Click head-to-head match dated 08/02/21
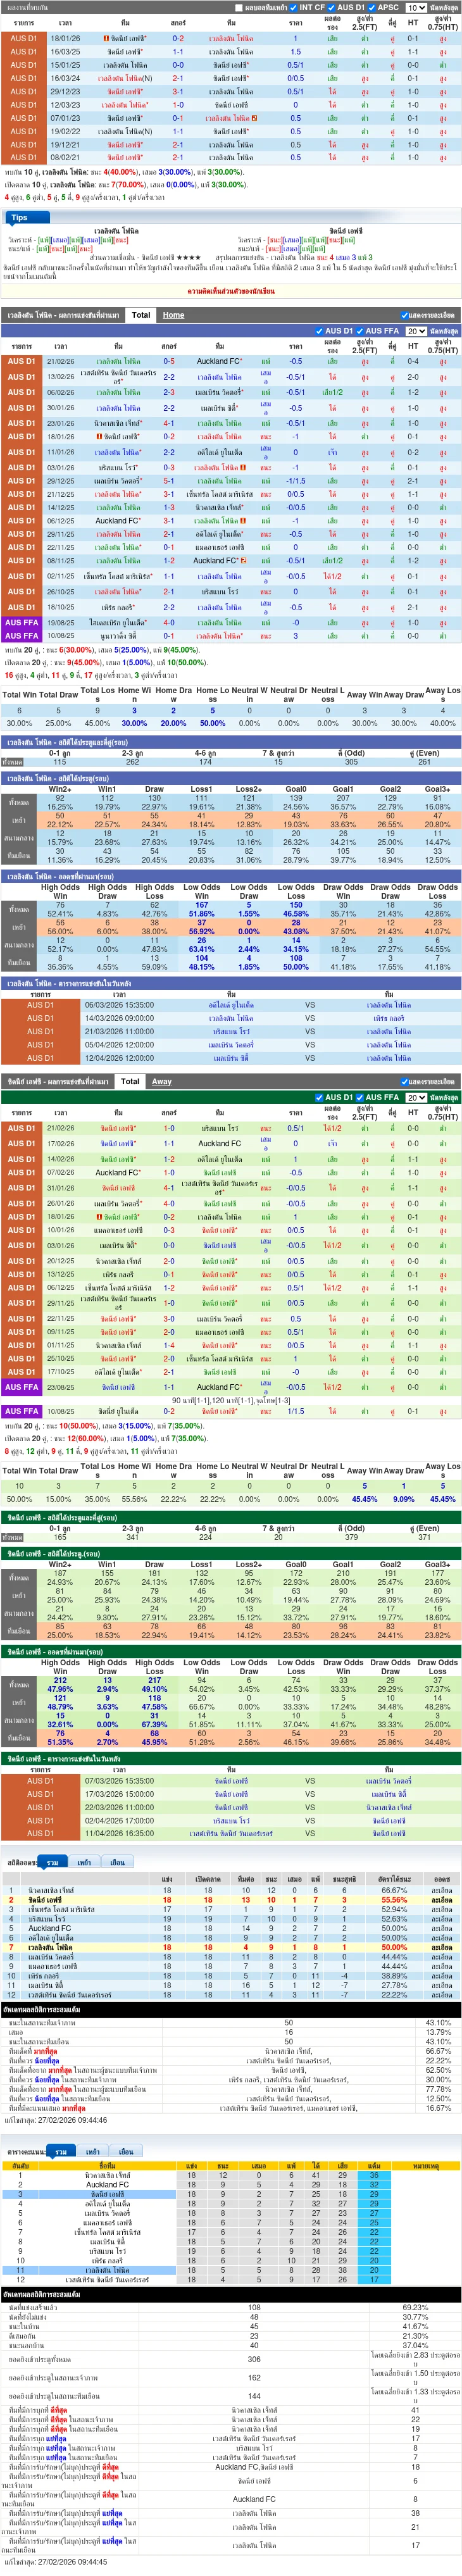 (231, 157)
